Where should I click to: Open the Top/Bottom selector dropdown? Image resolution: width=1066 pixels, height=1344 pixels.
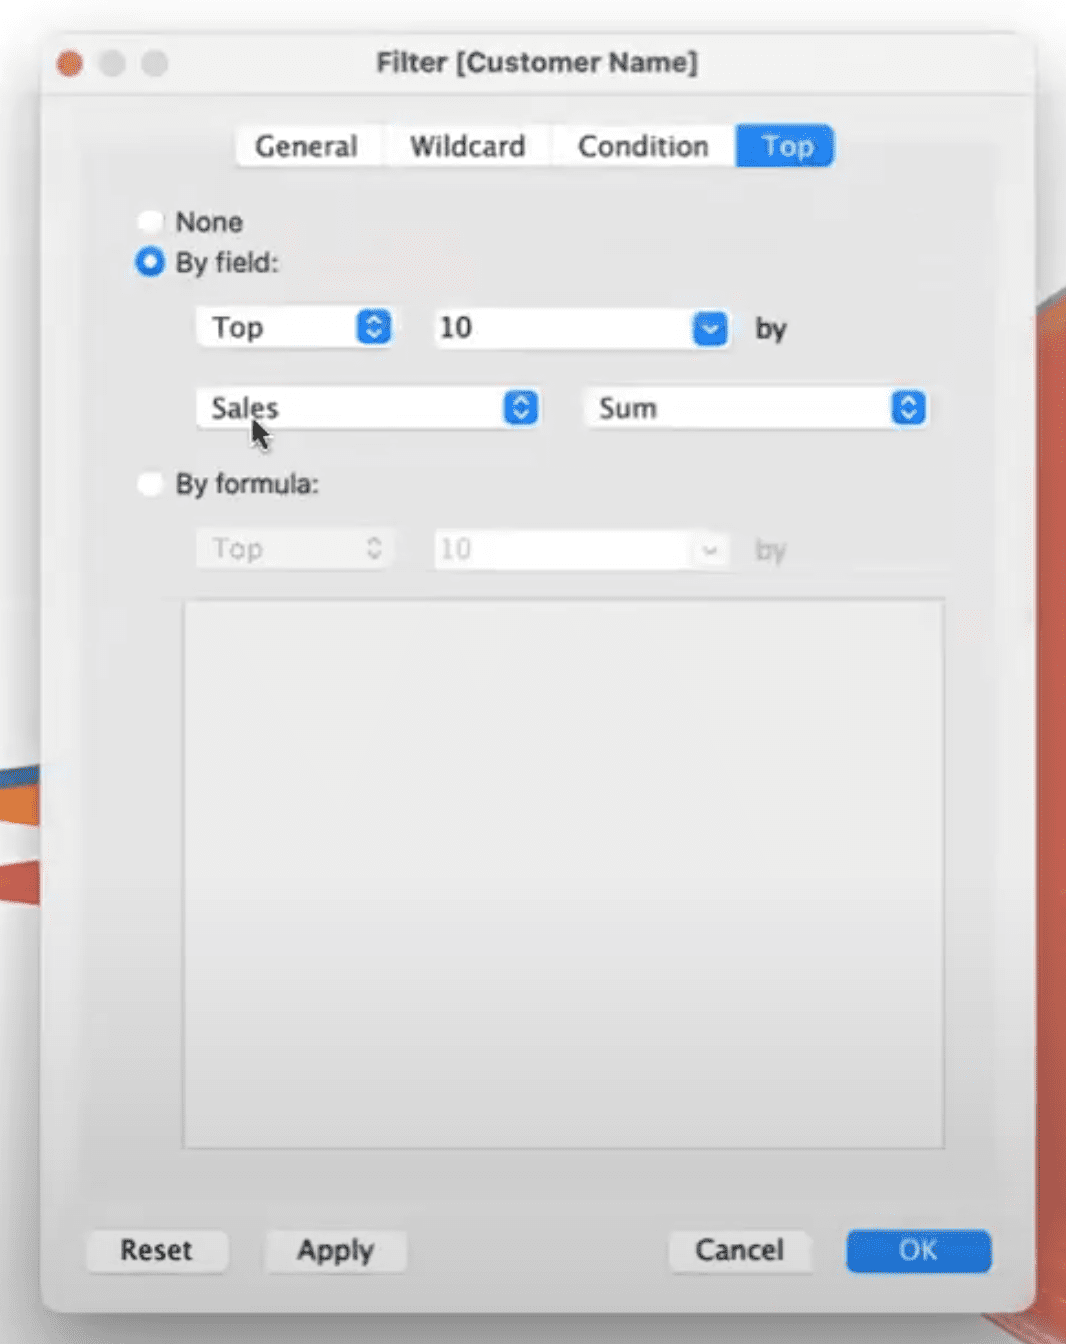[294, 327]
